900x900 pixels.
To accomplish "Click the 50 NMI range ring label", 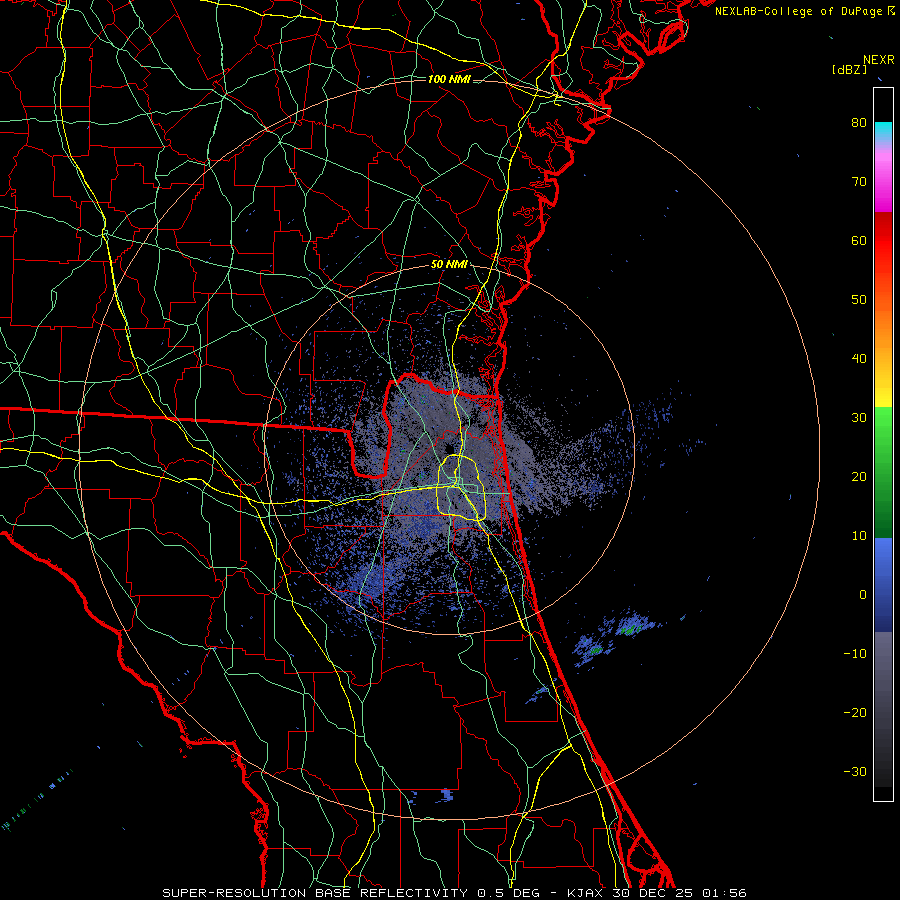I will click(x=449, y=265).
